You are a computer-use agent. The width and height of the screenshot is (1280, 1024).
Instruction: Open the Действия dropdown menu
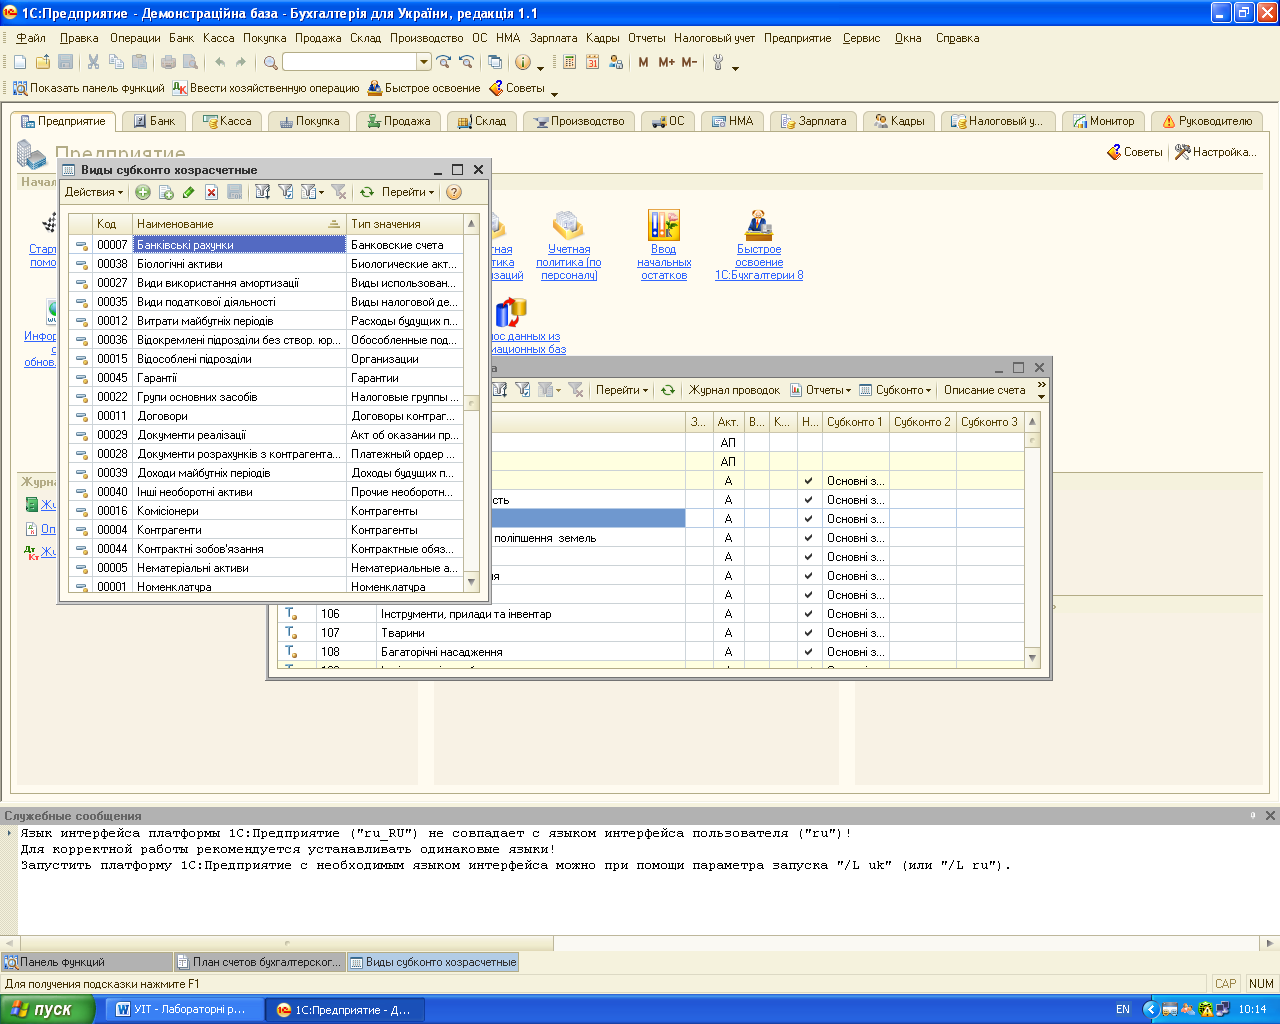[94, 192]
